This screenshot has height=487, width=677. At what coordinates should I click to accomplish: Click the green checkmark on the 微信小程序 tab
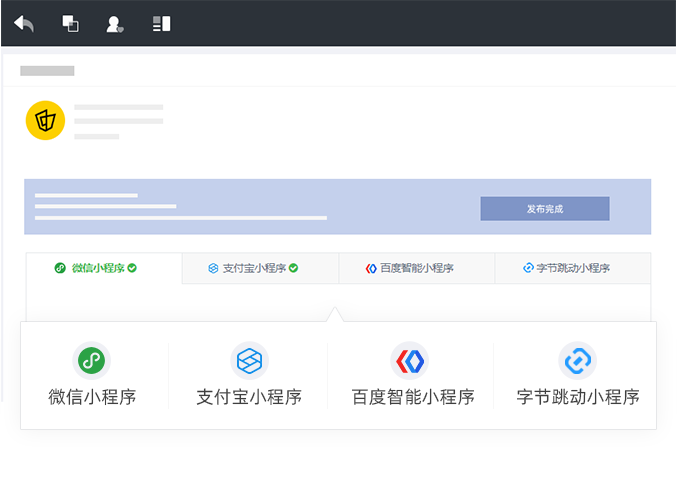[132, 268]
